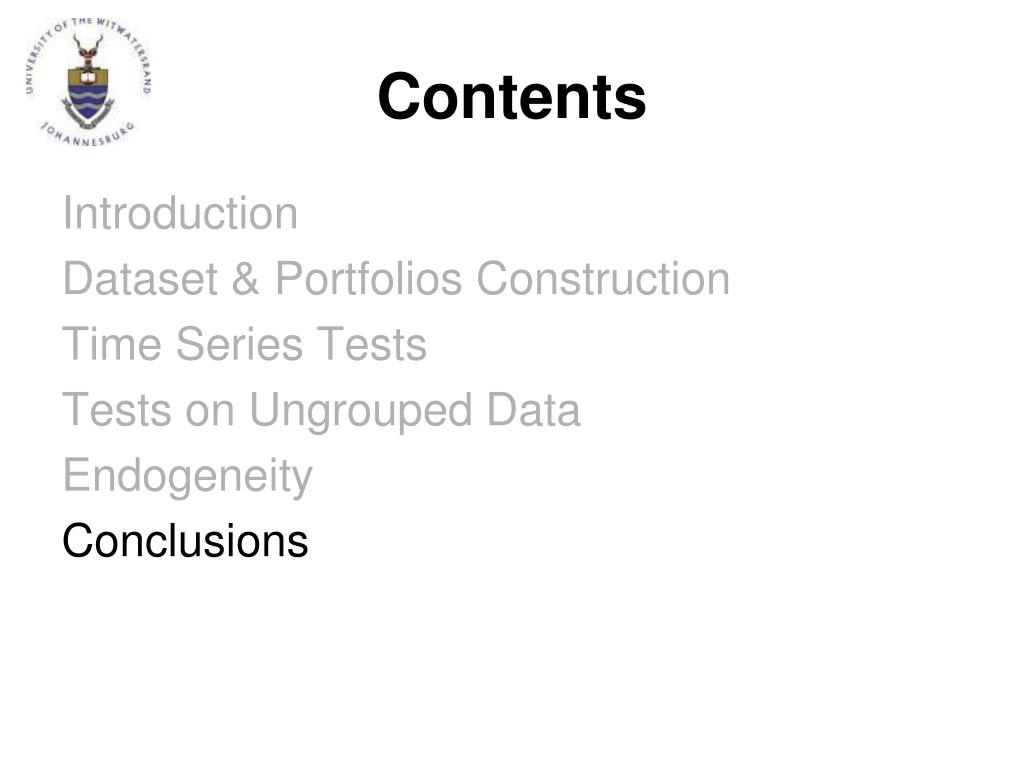
Task: Click the word 'Construction'
Action: 603,279
